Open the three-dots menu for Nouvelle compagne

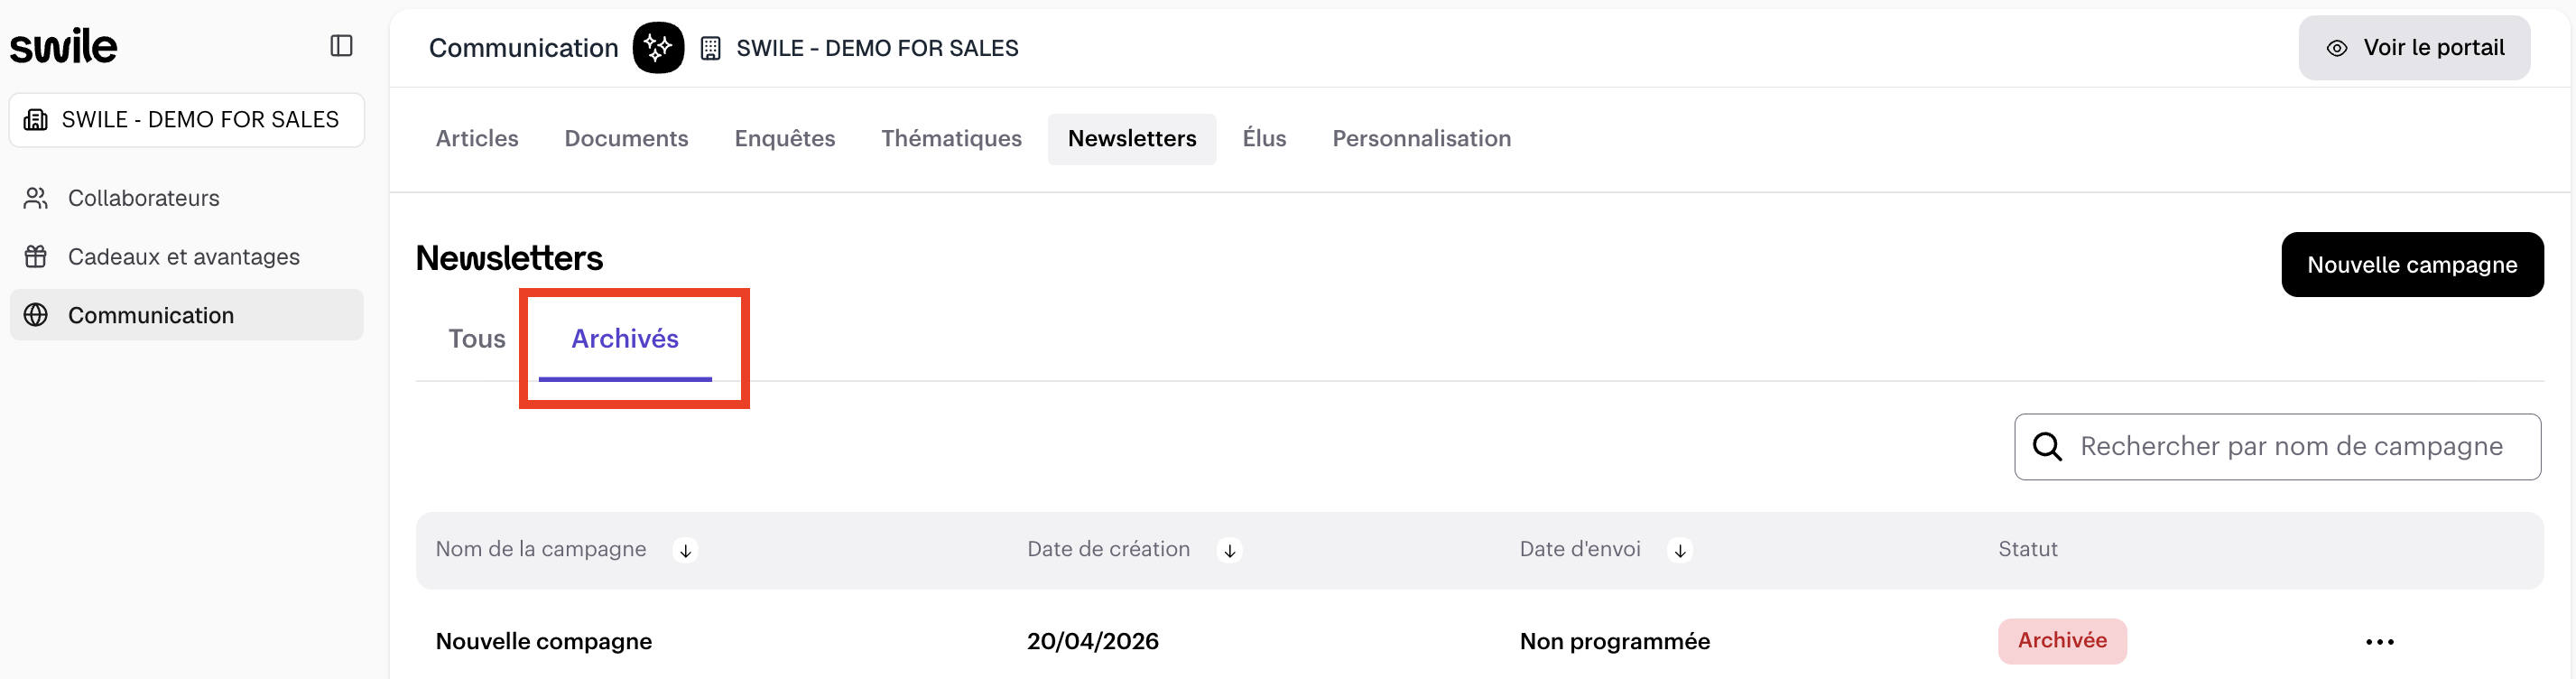[2379, 642]
